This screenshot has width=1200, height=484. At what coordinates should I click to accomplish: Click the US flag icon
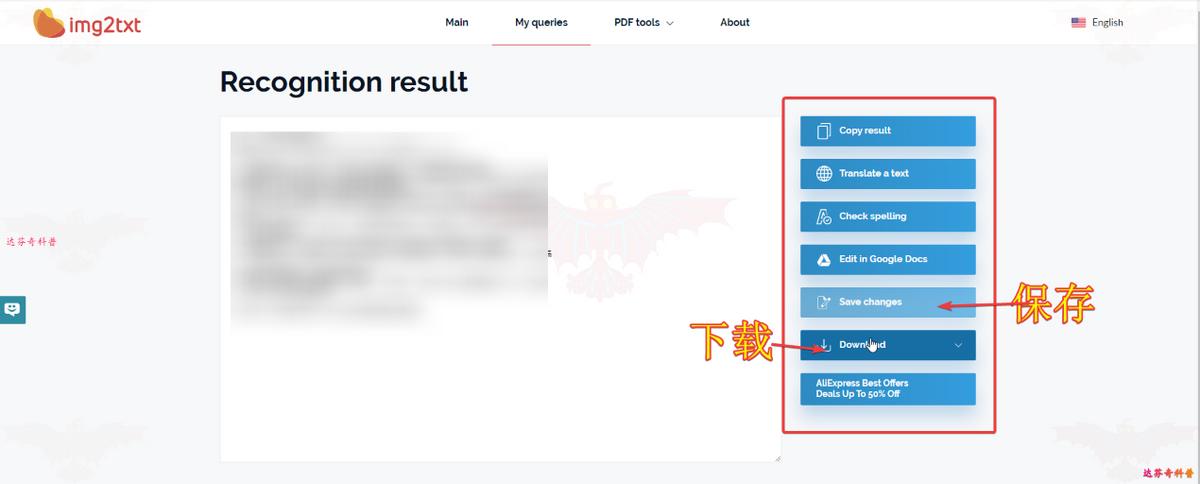tap(1078, 22)
